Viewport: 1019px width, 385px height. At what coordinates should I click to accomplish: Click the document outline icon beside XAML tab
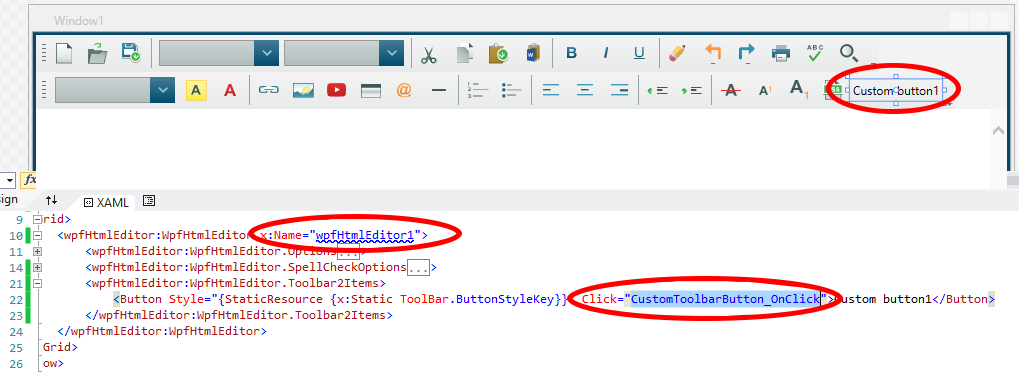point(149,201)
